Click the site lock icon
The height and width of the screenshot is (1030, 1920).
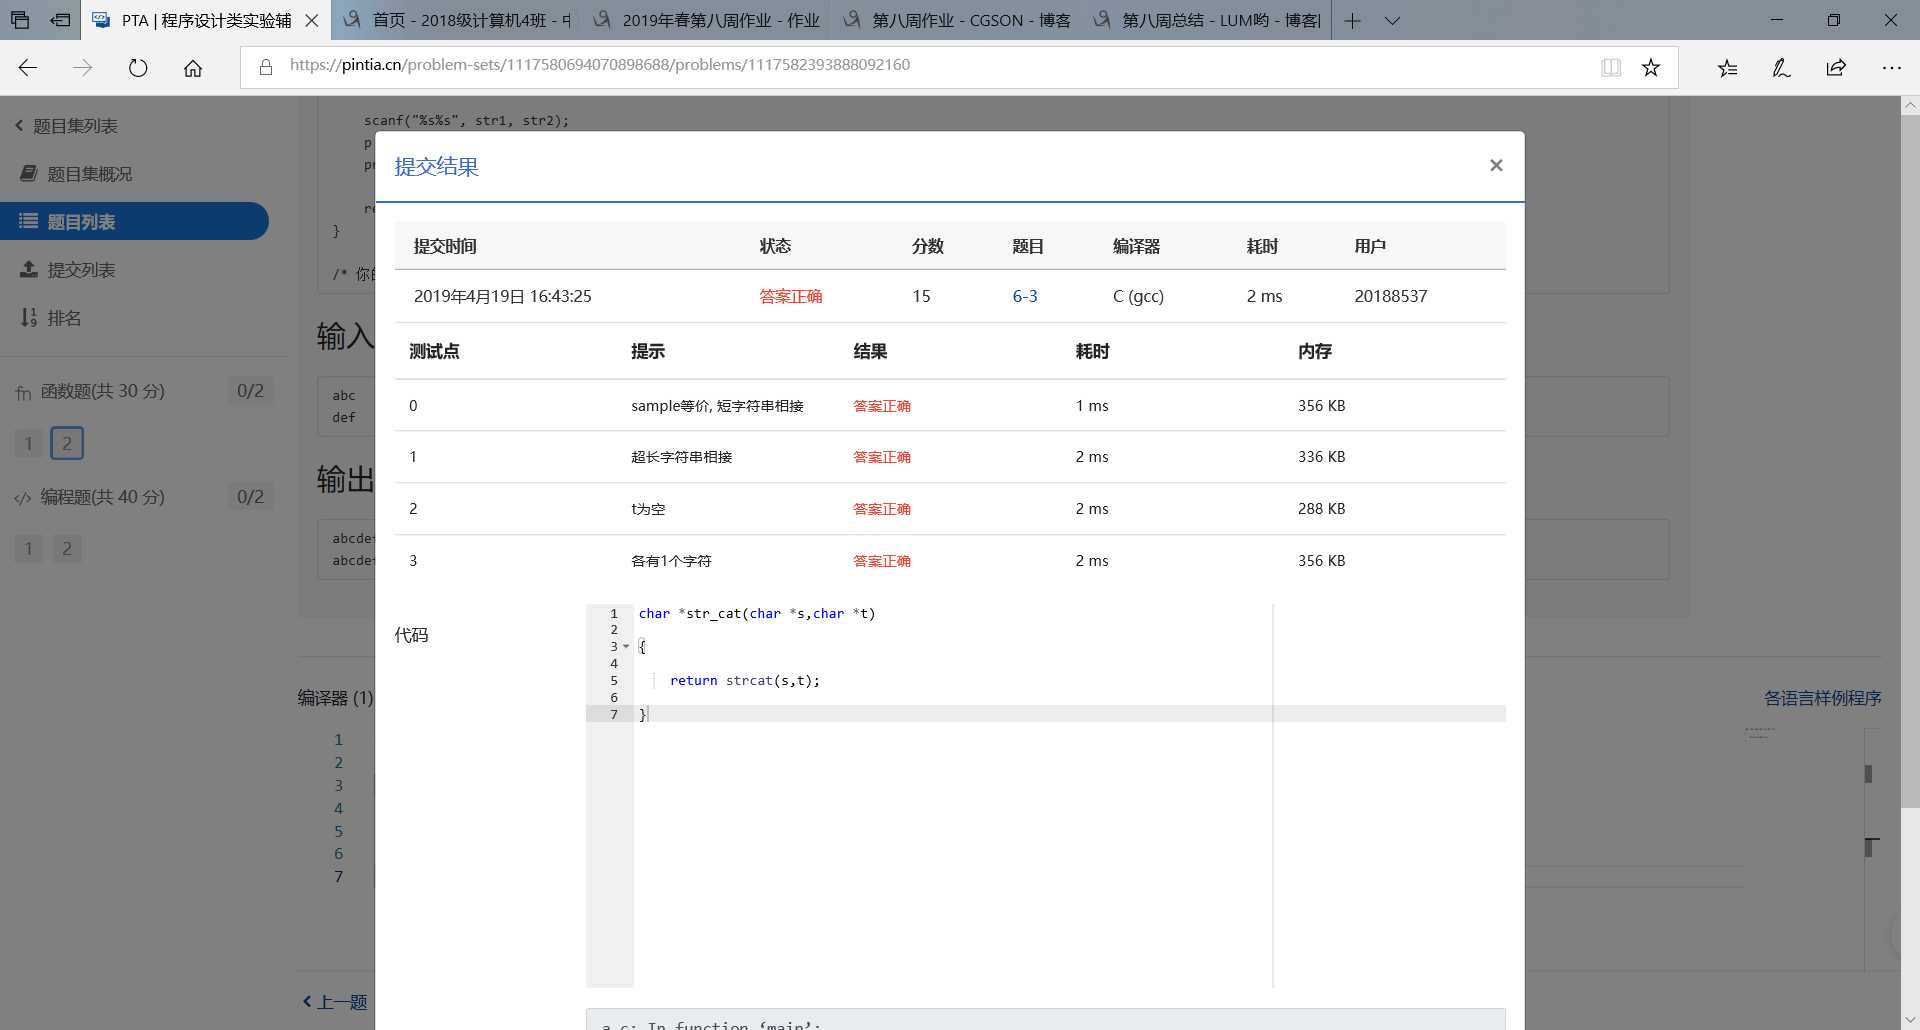pyautogui.click(x=266, y=67)
